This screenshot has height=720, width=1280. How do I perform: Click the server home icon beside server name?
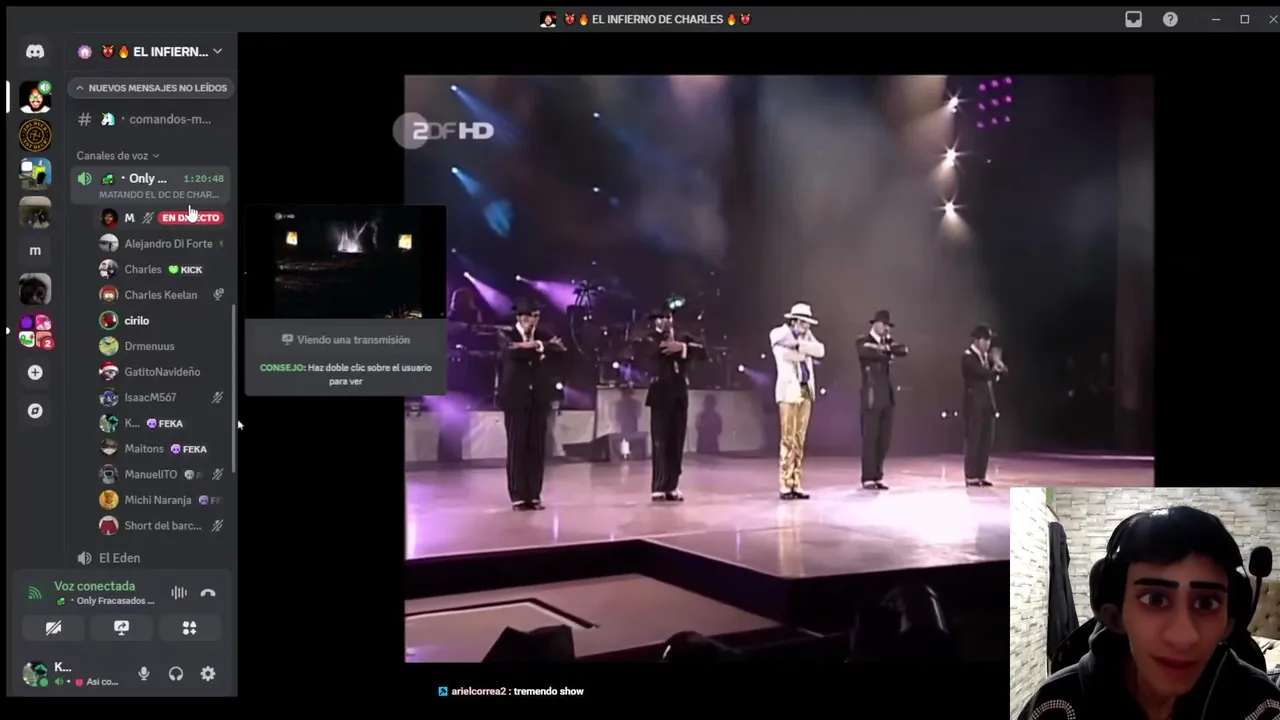click(x=85, y=52)
